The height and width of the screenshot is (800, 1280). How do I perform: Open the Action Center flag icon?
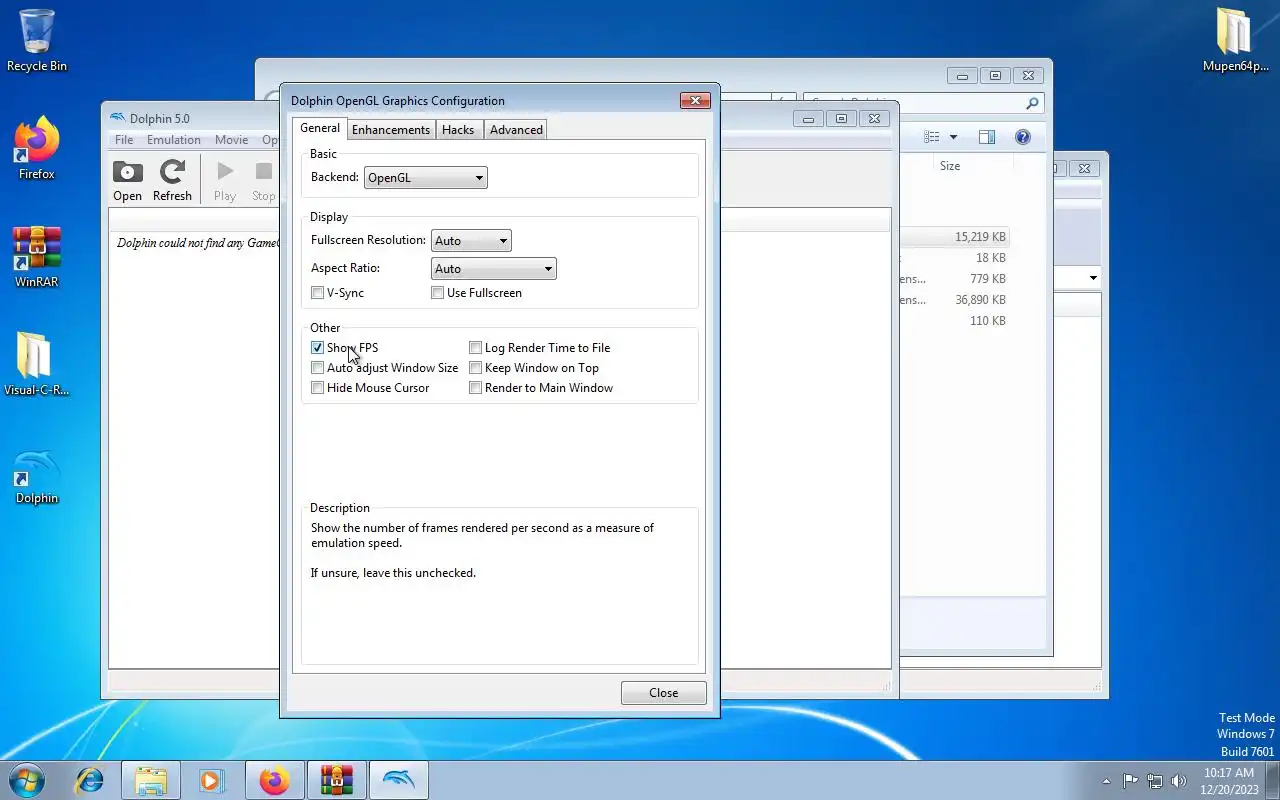[x=1131, y=781]
